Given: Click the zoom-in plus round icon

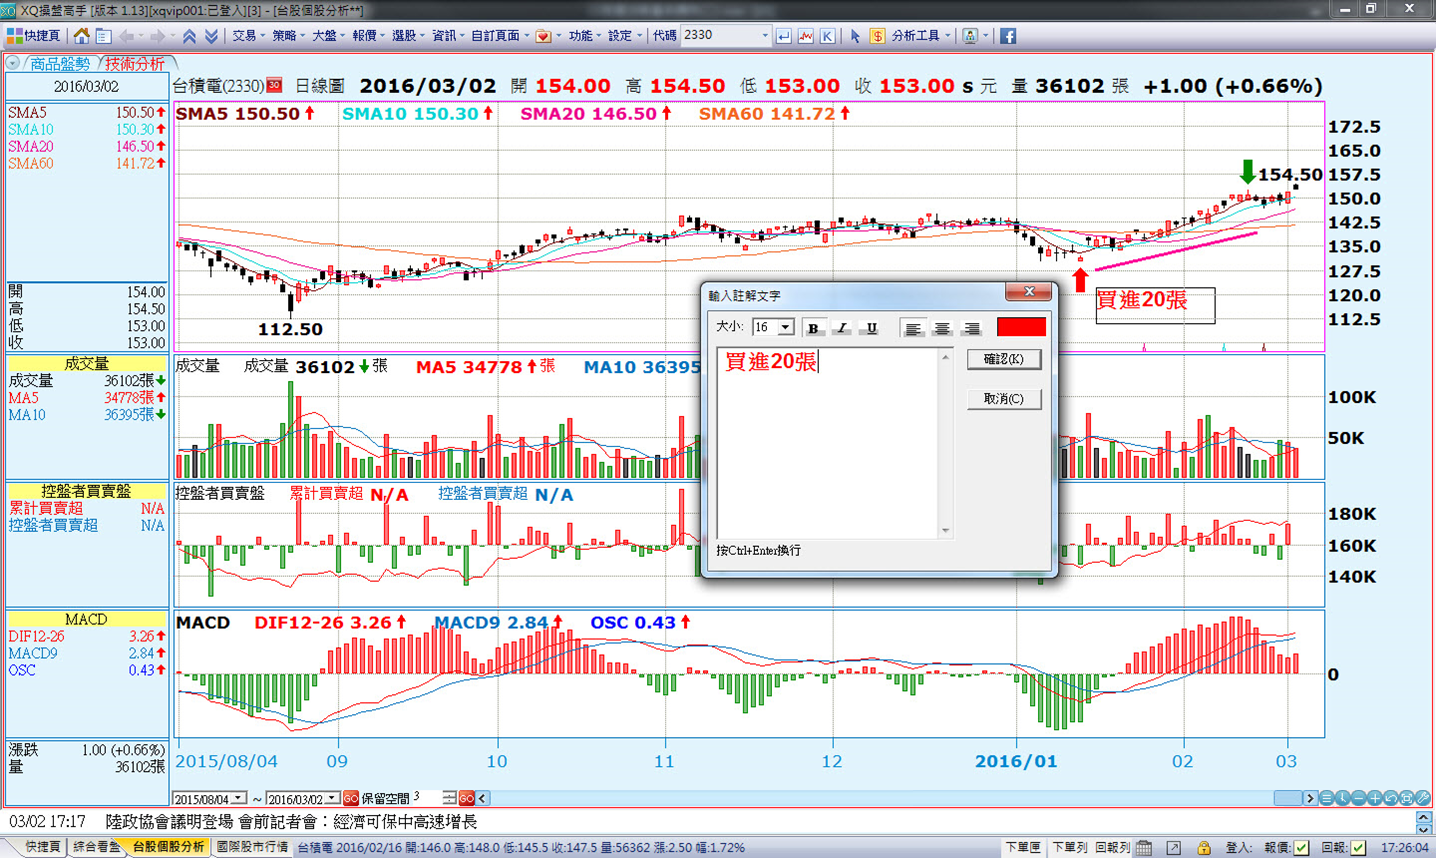Looking at the screenshot, I should coord(1375,798).
